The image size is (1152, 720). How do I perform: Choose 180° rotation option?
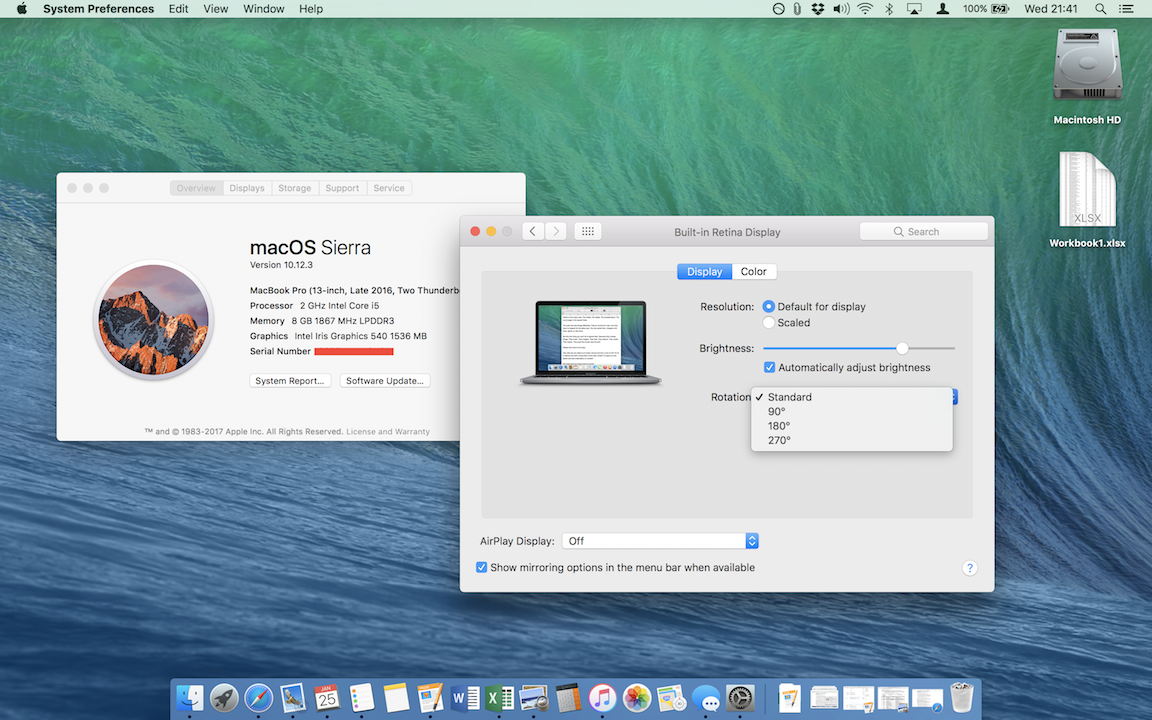(852, 426)
